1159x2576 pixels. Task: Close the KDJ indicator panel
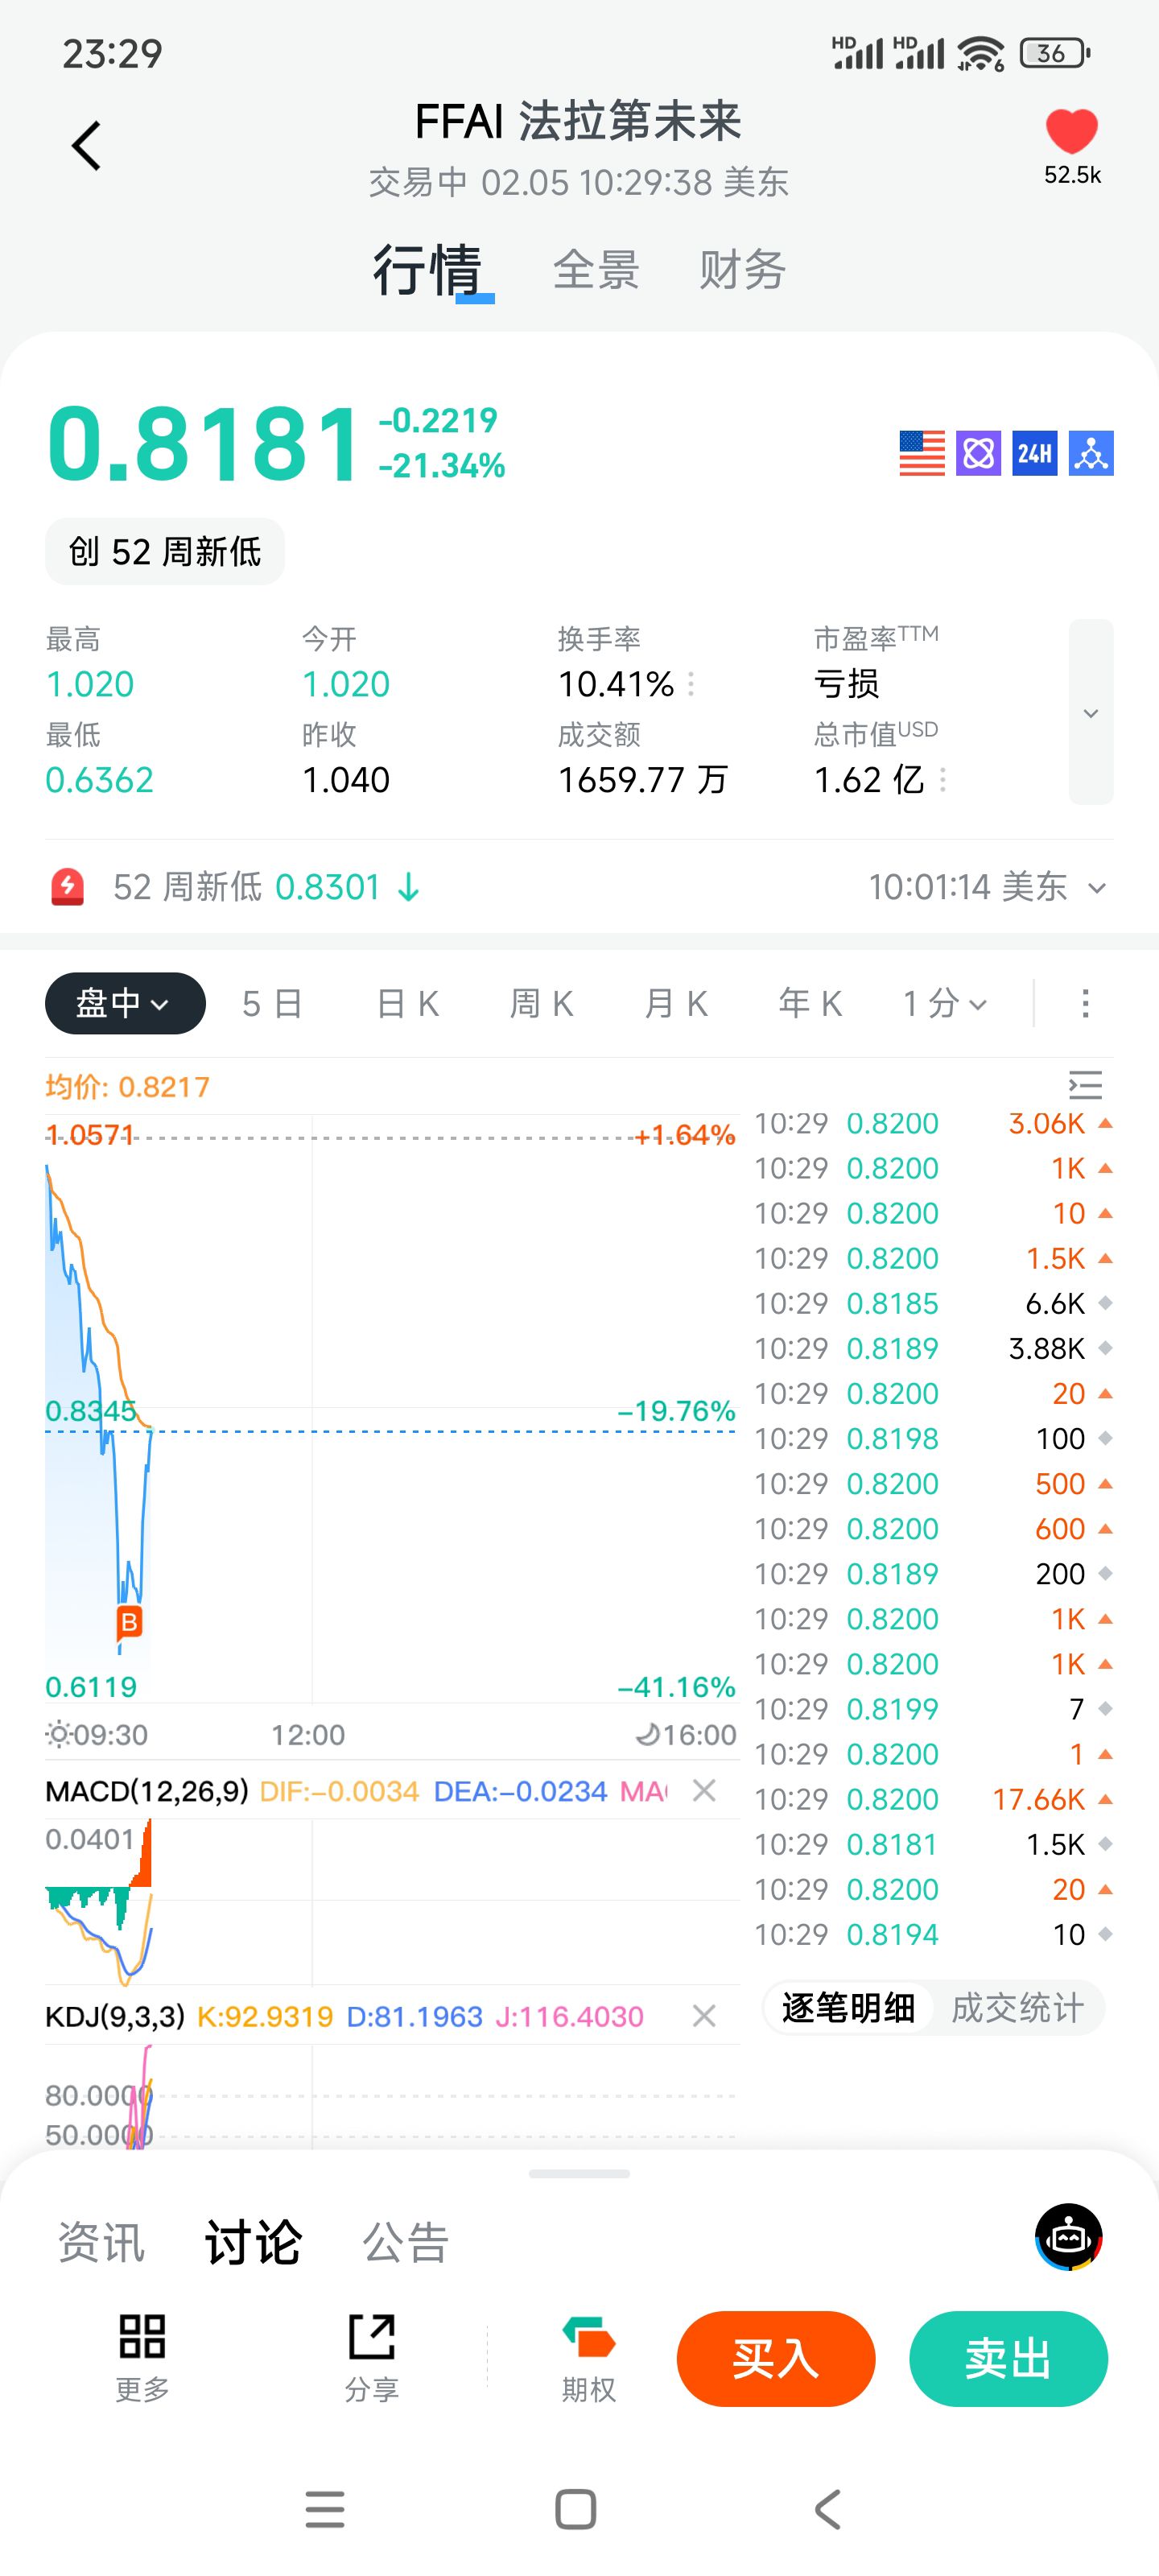click(704, 2016)
